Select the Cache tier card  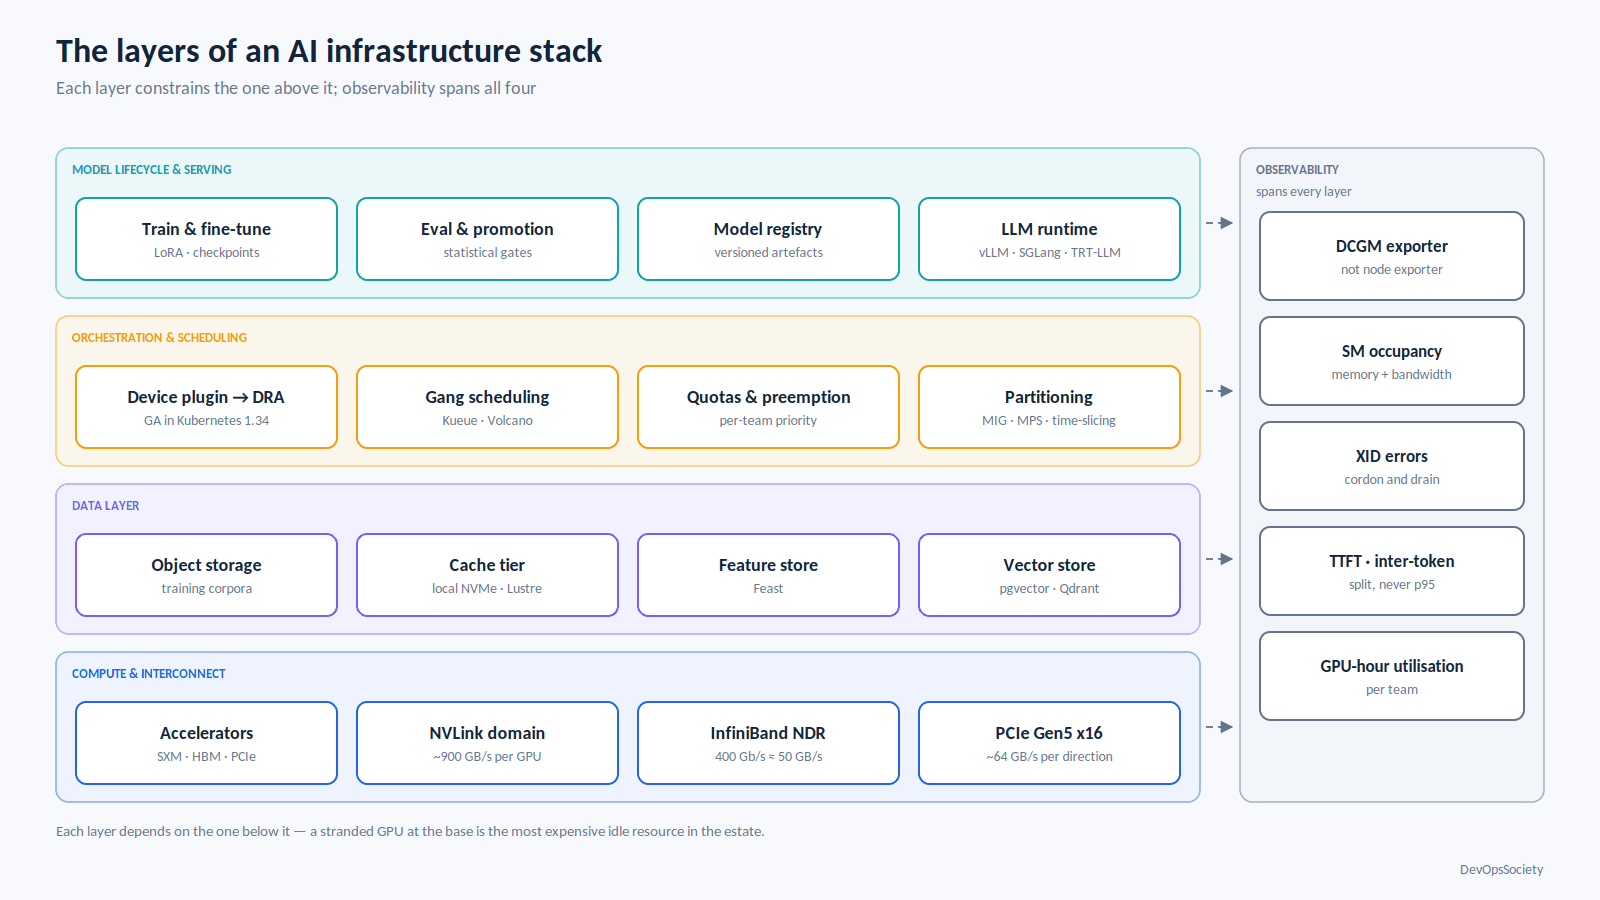click(x=487, y=575)
